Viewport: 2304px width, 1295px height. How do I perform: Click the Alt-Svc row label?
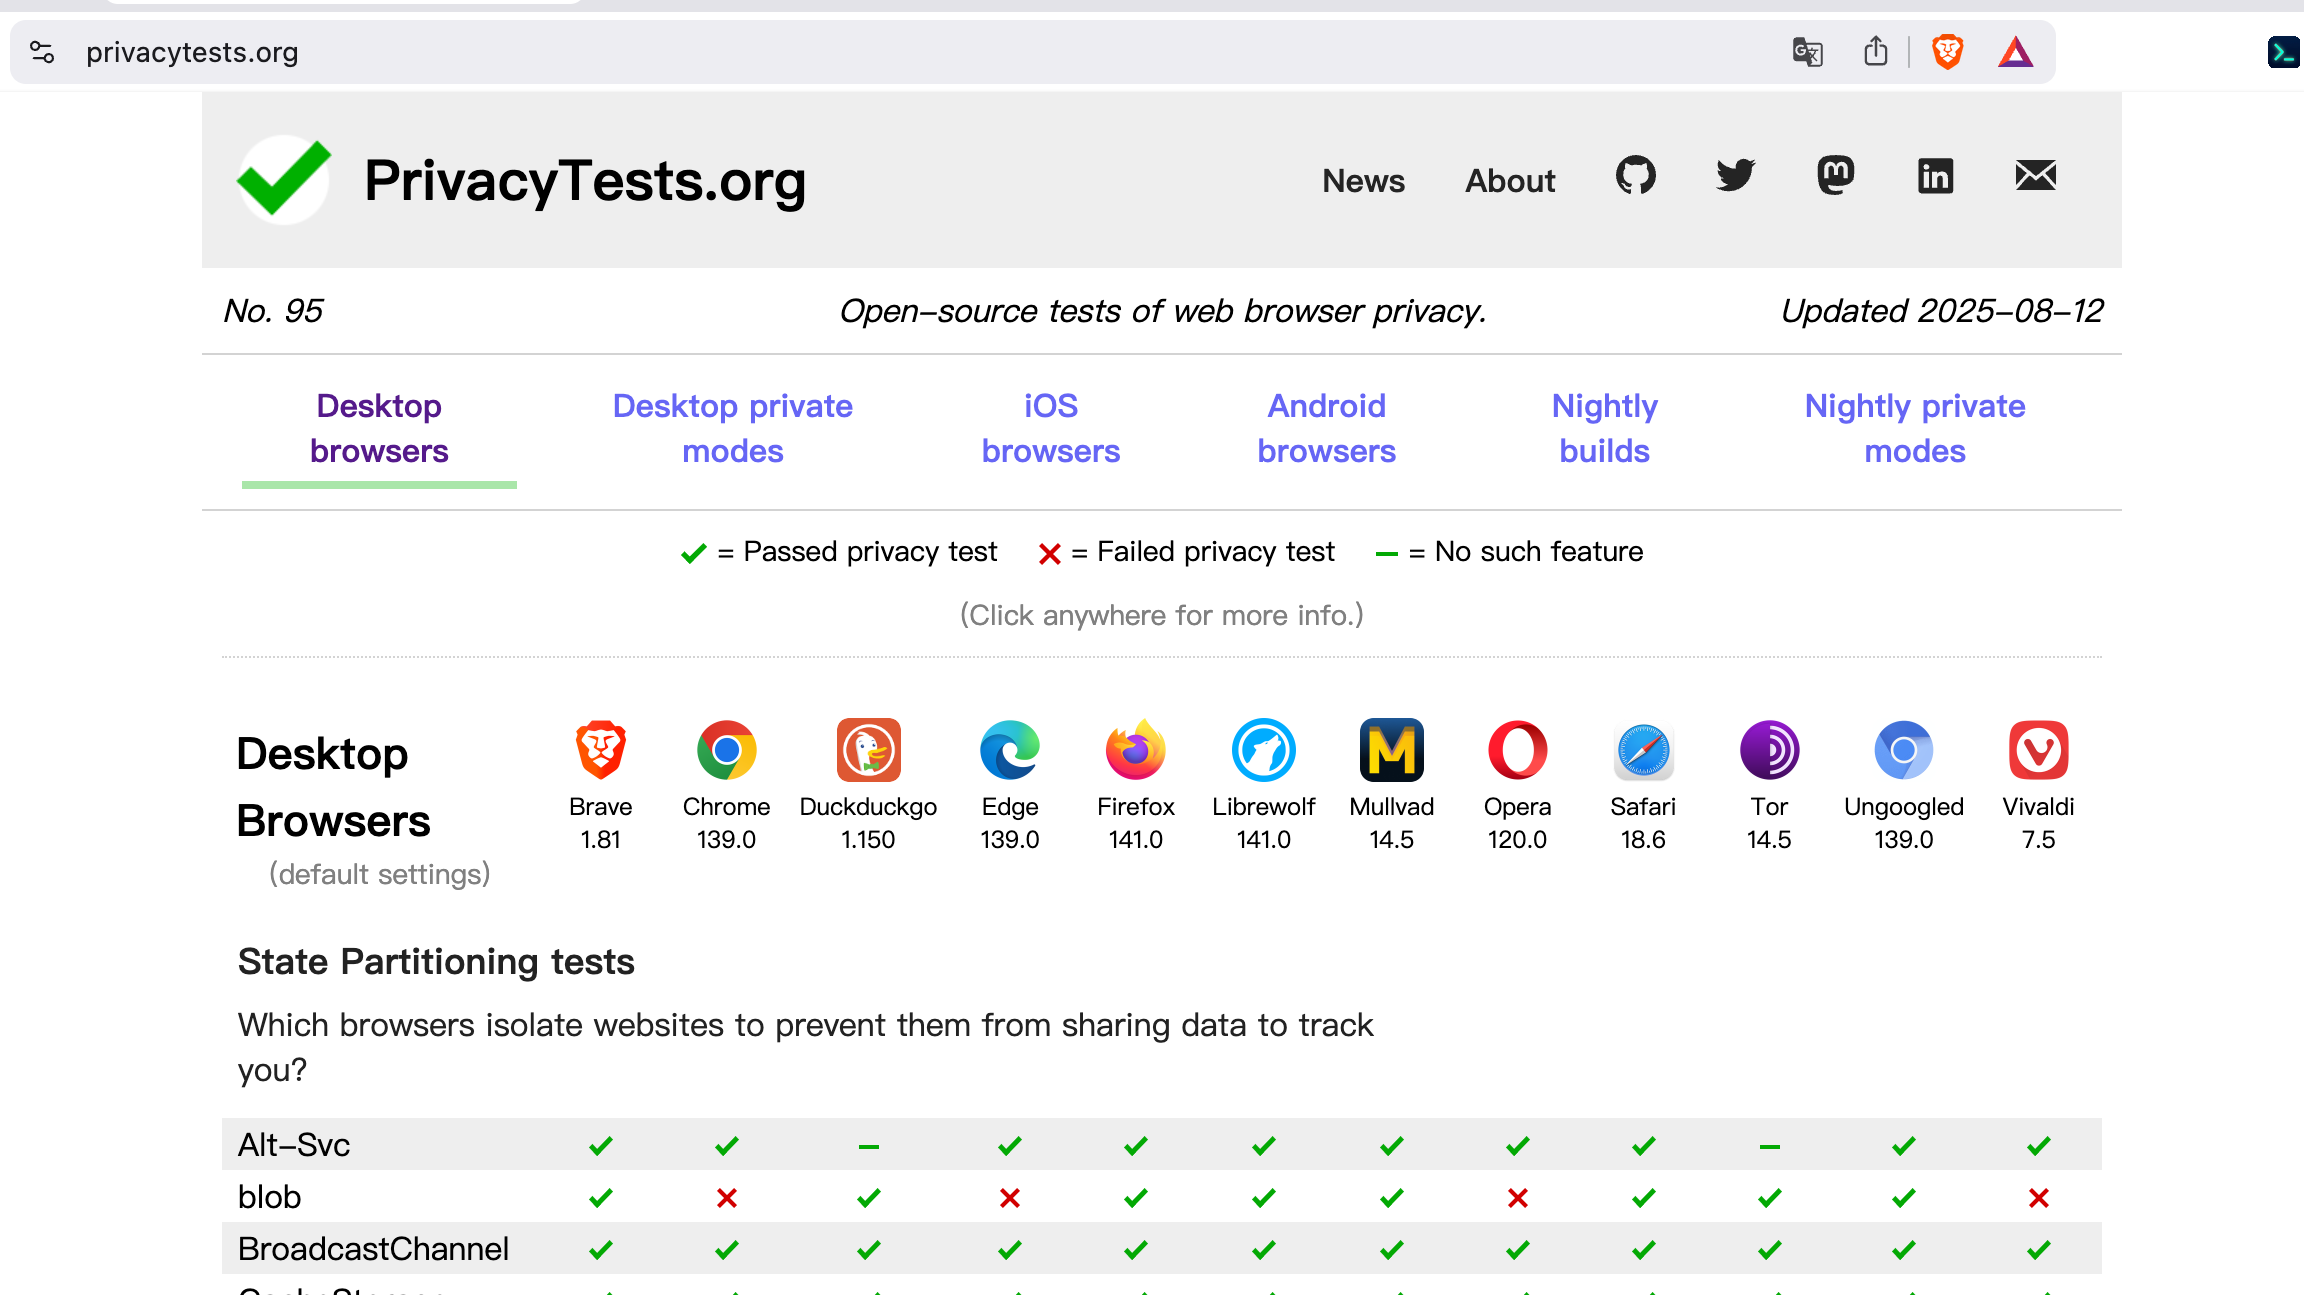pyautogui.click(x=294, y=1145)
